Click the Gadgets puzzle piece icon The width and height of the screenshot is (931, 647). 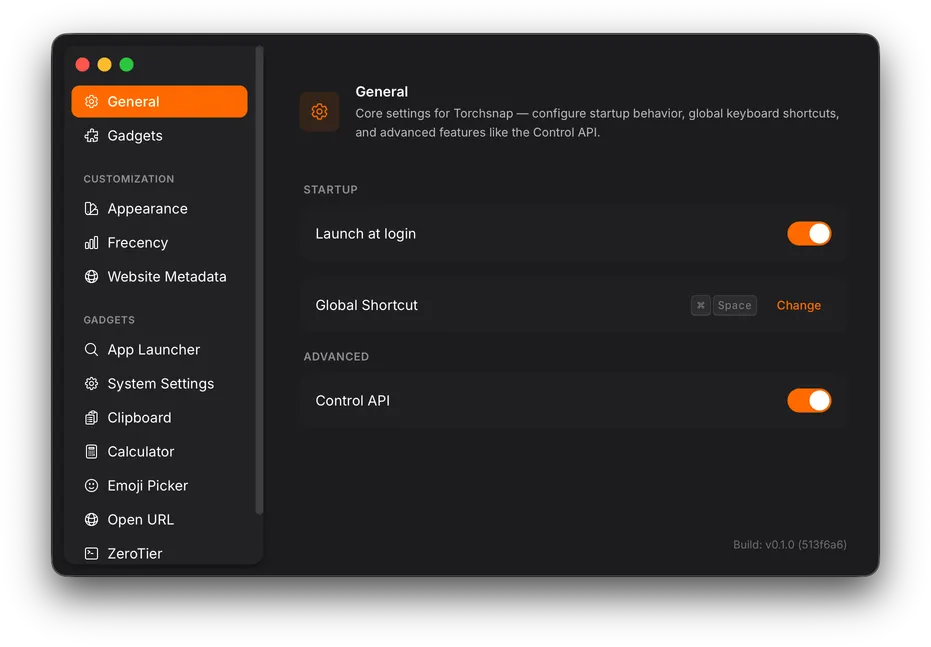click(x=91, y=136)
